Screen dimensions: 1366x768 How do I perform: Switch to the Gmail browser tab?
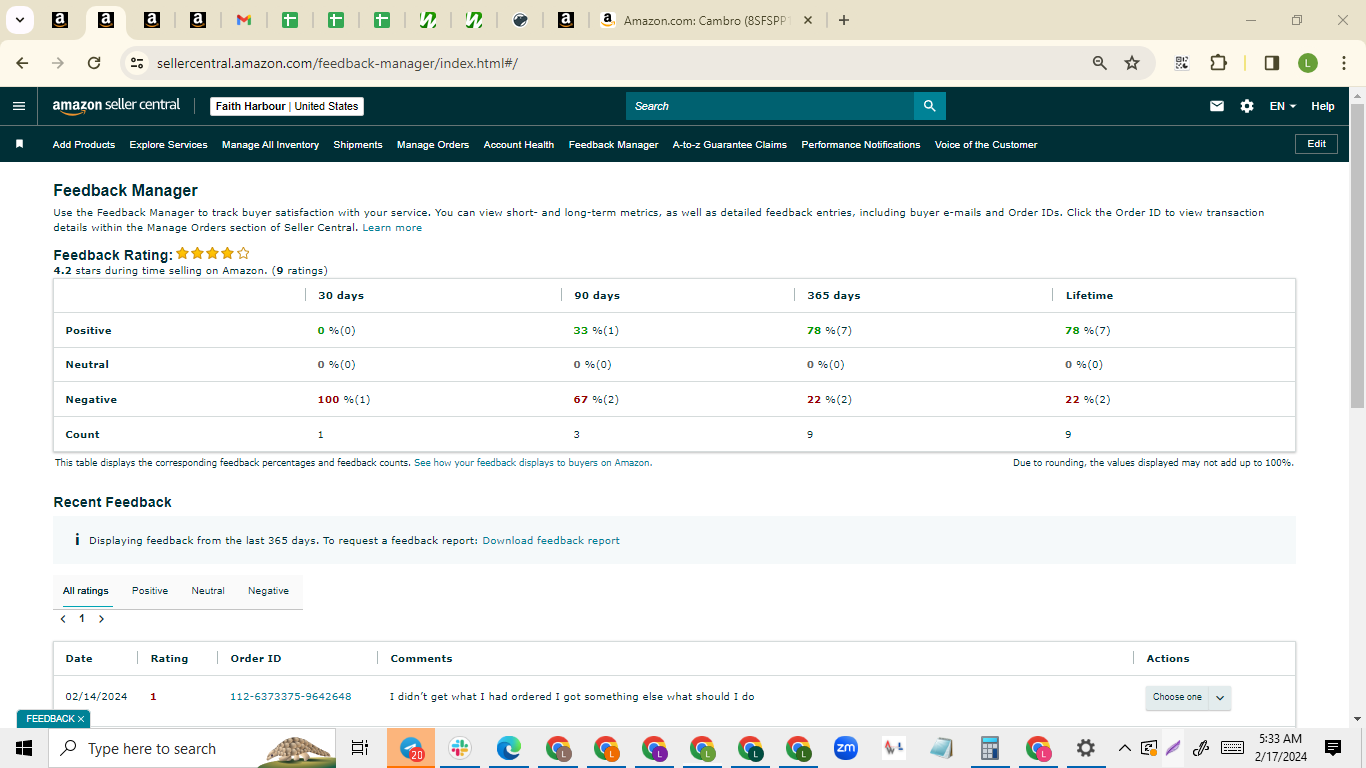point(243,20)
